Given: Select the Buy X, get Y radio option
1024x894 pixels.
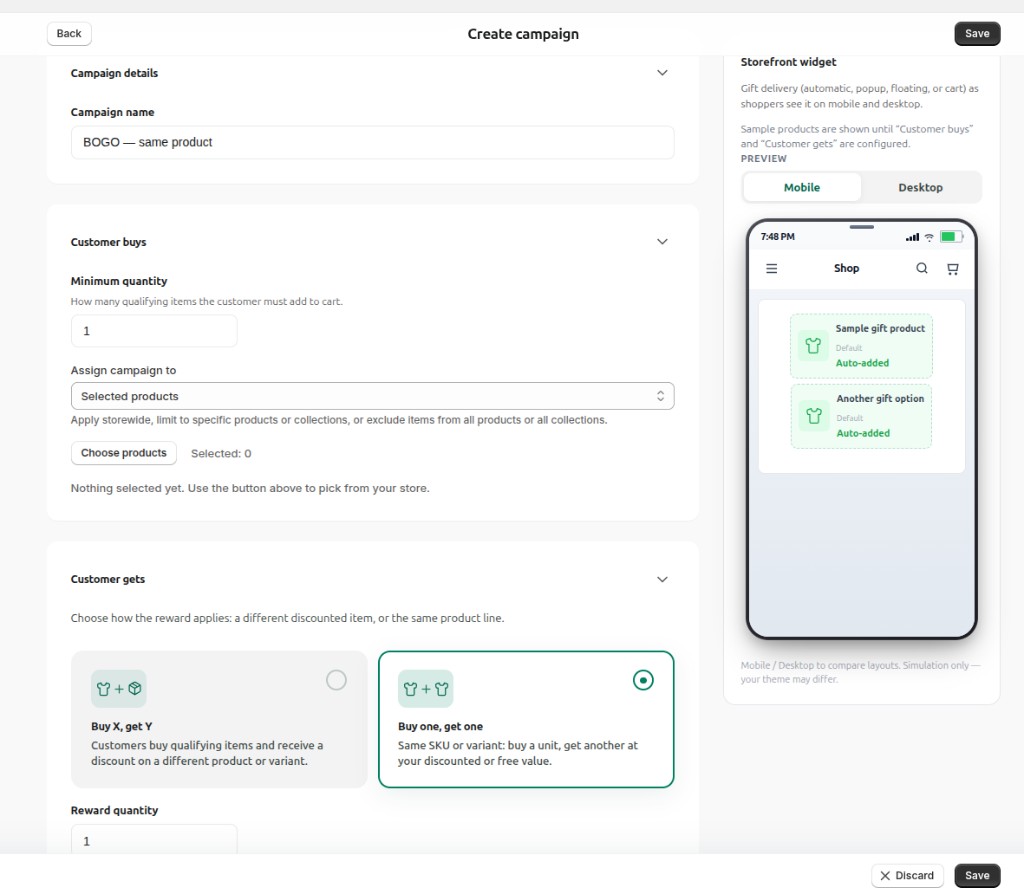Looking at the screenshot, I should point(336,679).
